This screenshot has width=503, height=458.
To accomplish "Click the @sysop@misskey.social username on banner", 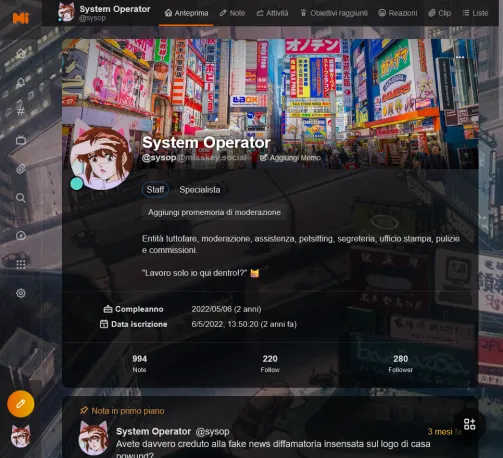I will pyautogui.click(x=195, y=158).
